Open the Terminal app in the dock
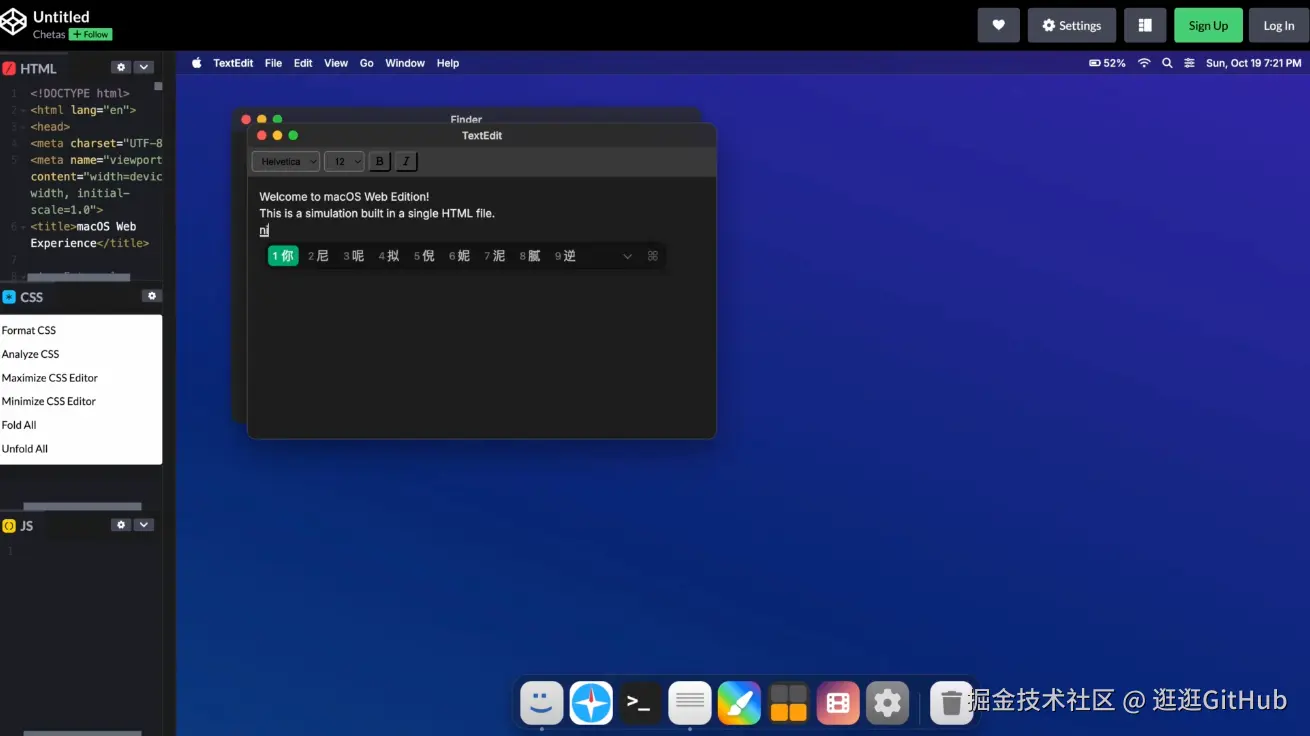 (x=640, y=703)
